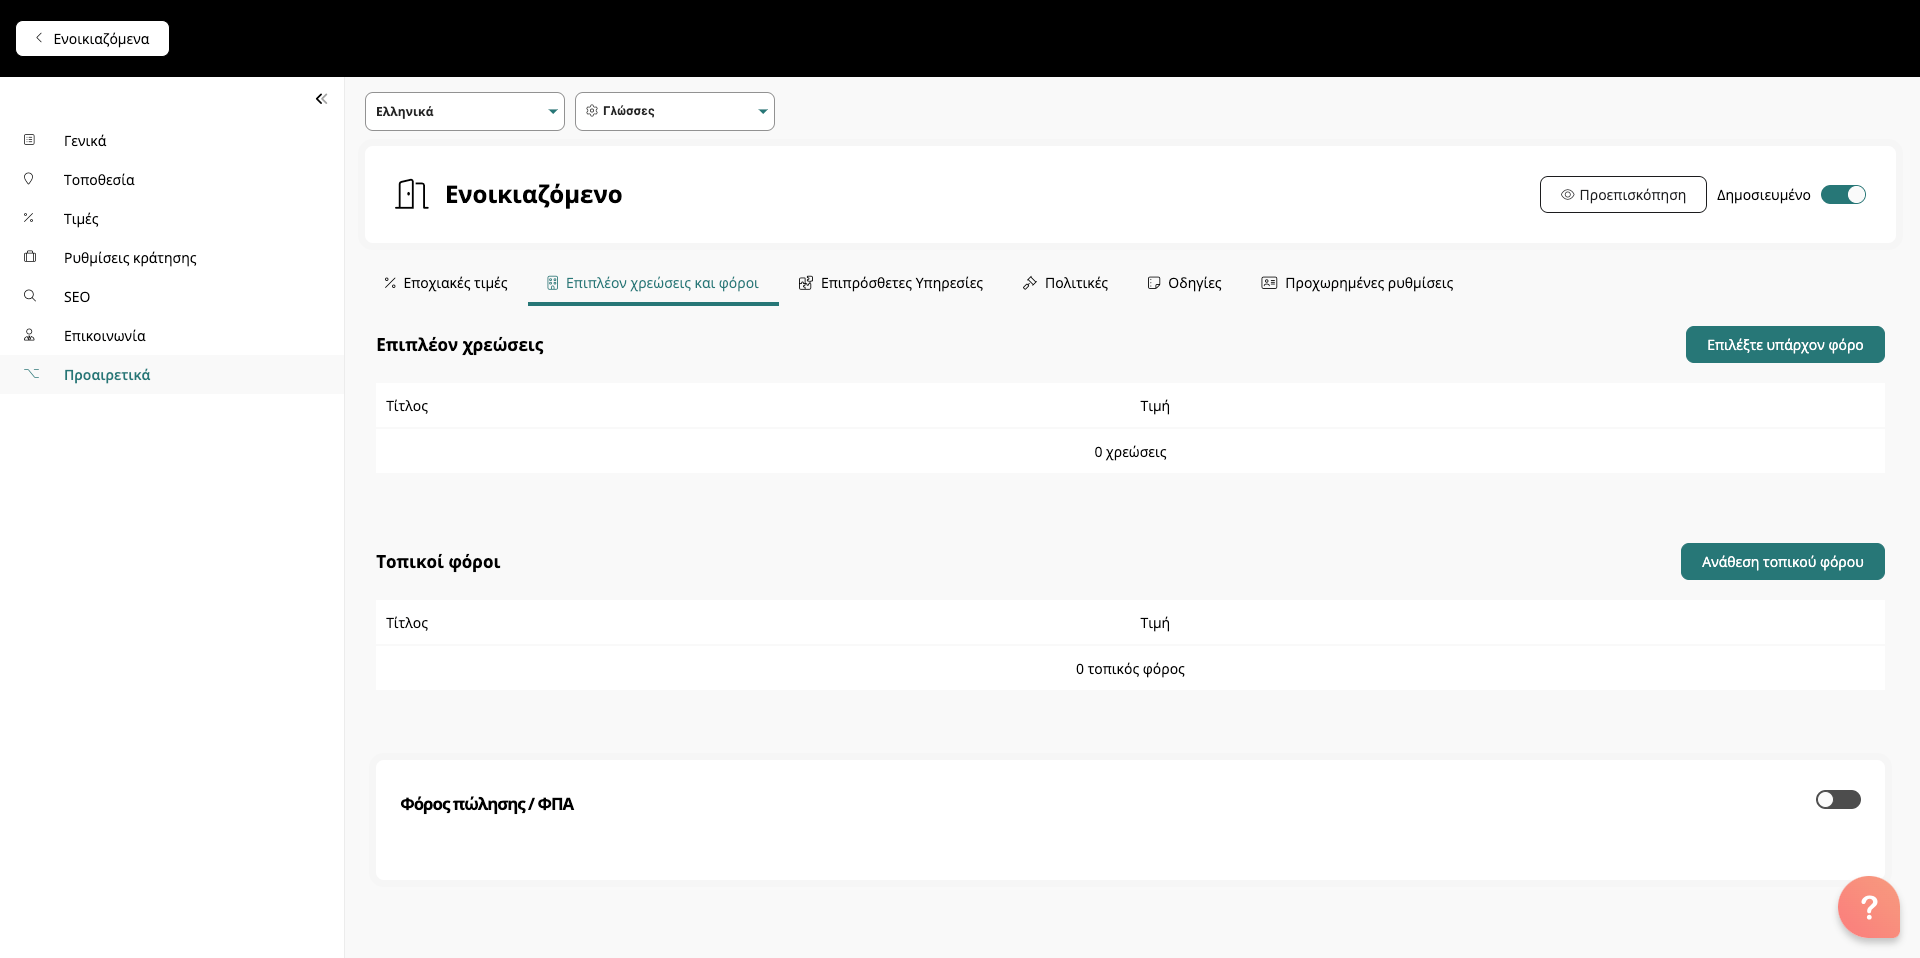The width and height of the screenshot is (1920, 958).
Task: Collapse the left sidebar with double chevron
Action: (321, 99)
